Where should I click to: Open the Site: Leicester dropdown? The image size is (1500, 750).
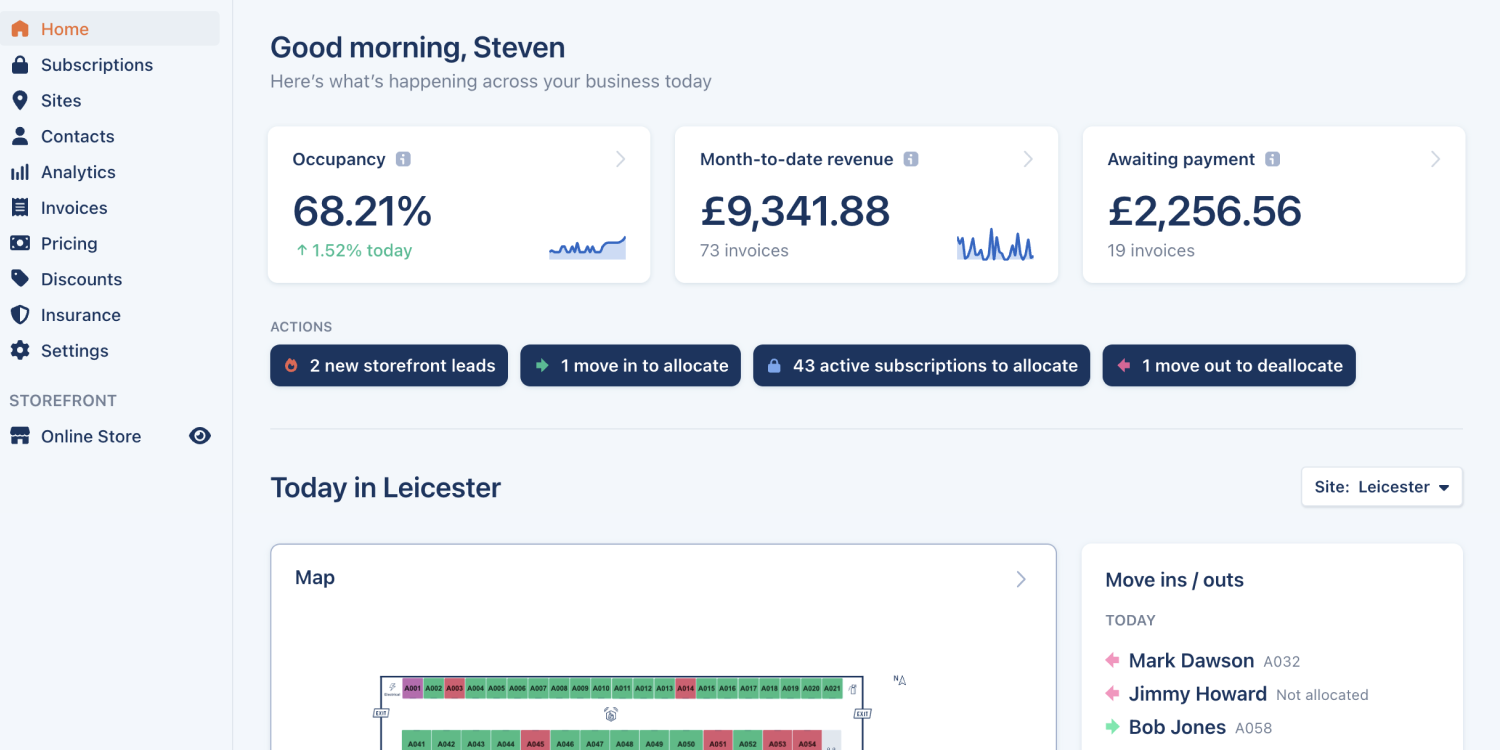pos(1381,487)
